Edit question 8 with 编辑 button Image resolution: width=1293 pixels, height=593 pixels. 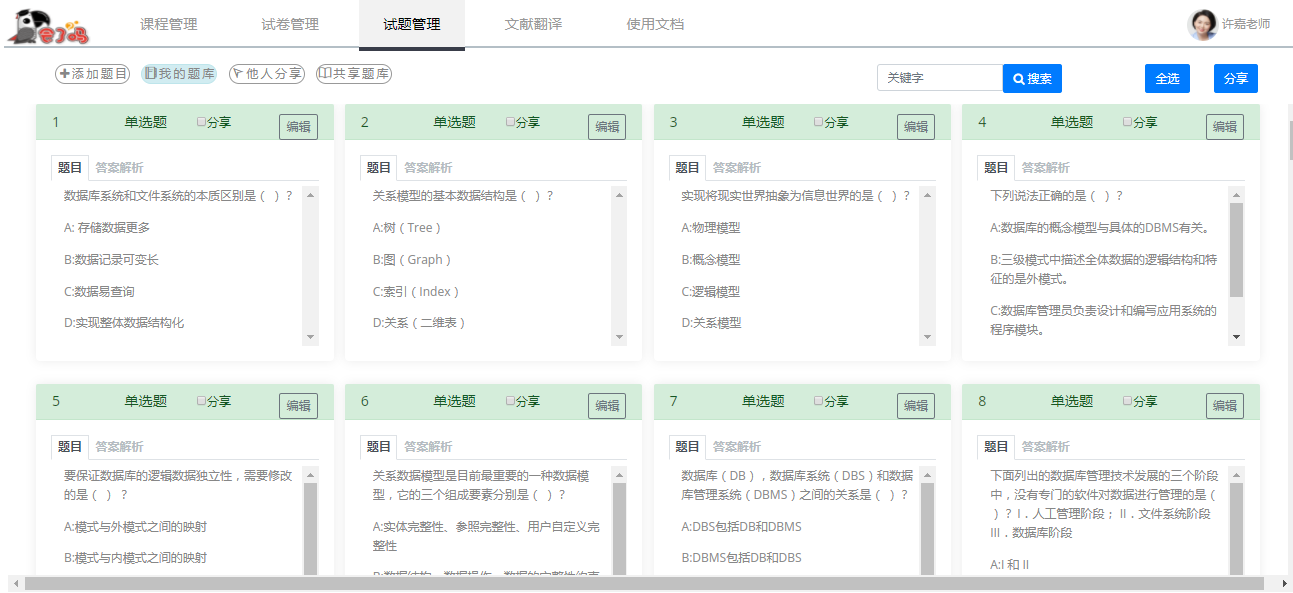(x=1225, y=406)
